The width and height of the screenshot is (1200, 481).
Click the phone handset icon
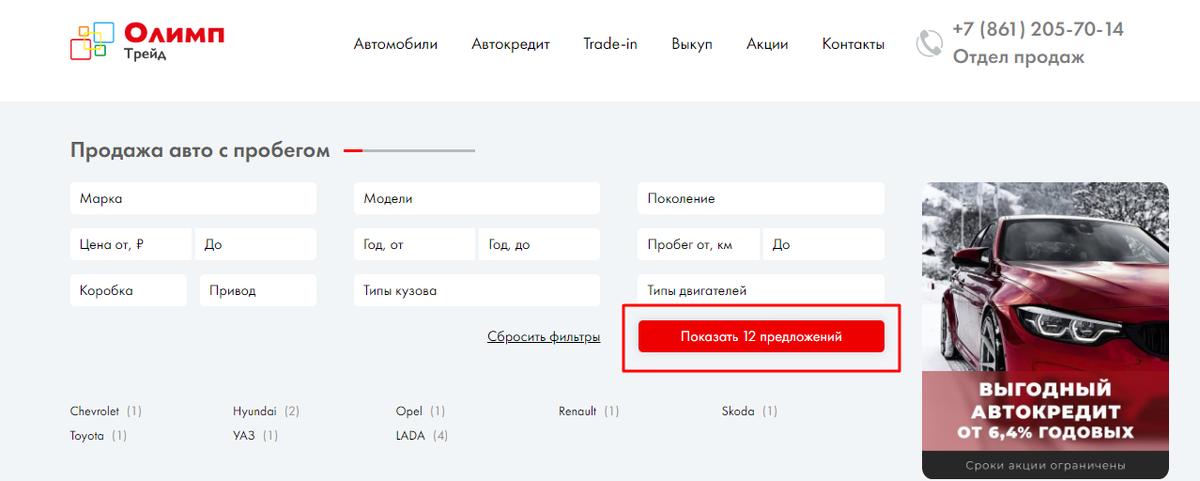pyautogui.click(x=929, y=43)
